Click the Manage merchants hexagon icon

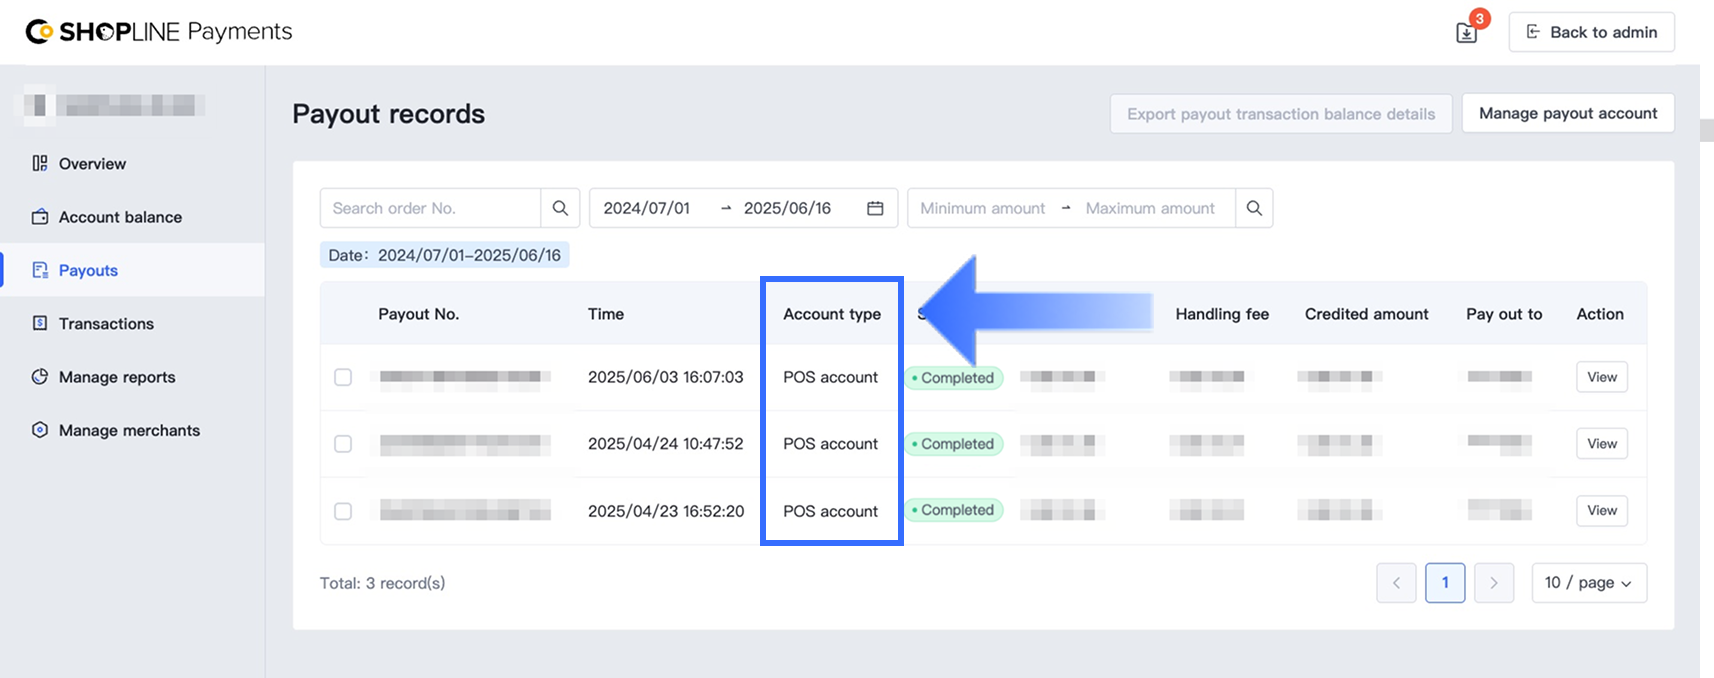click(40, 430)
